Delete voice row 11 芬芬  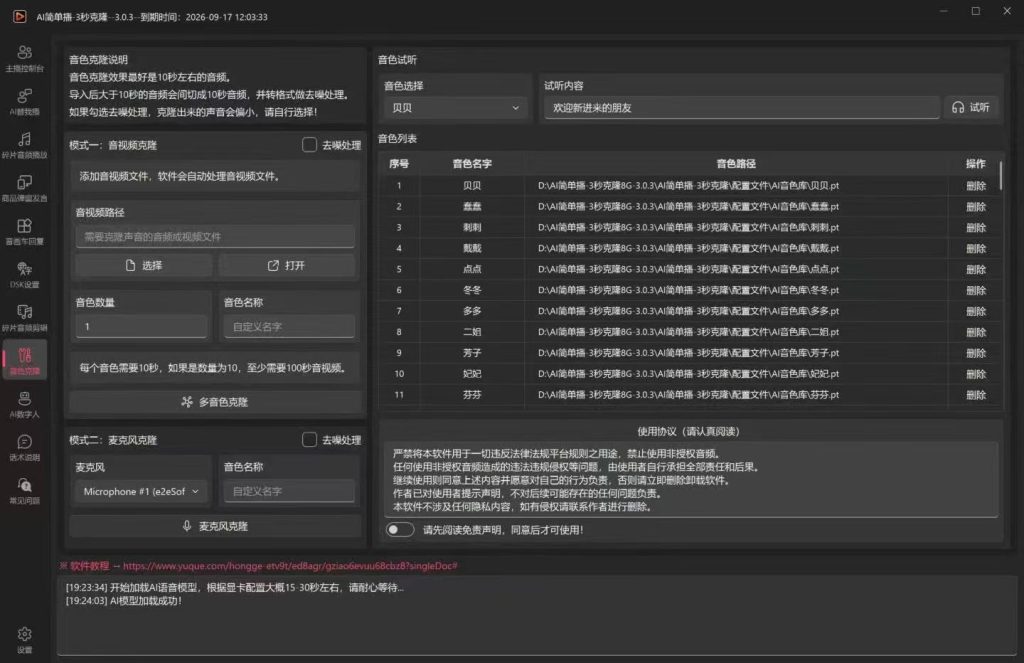tap(976, 395)
